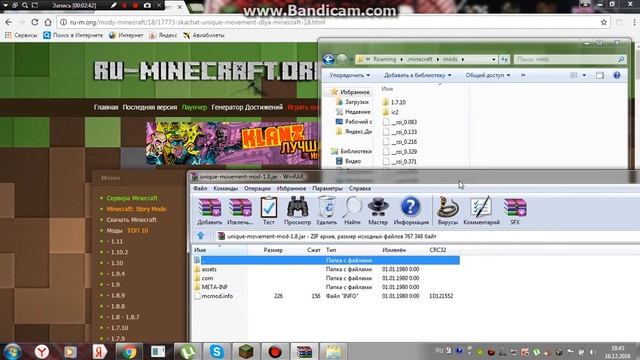
Task: Click Главная link on website
Action: pos(106,107)
